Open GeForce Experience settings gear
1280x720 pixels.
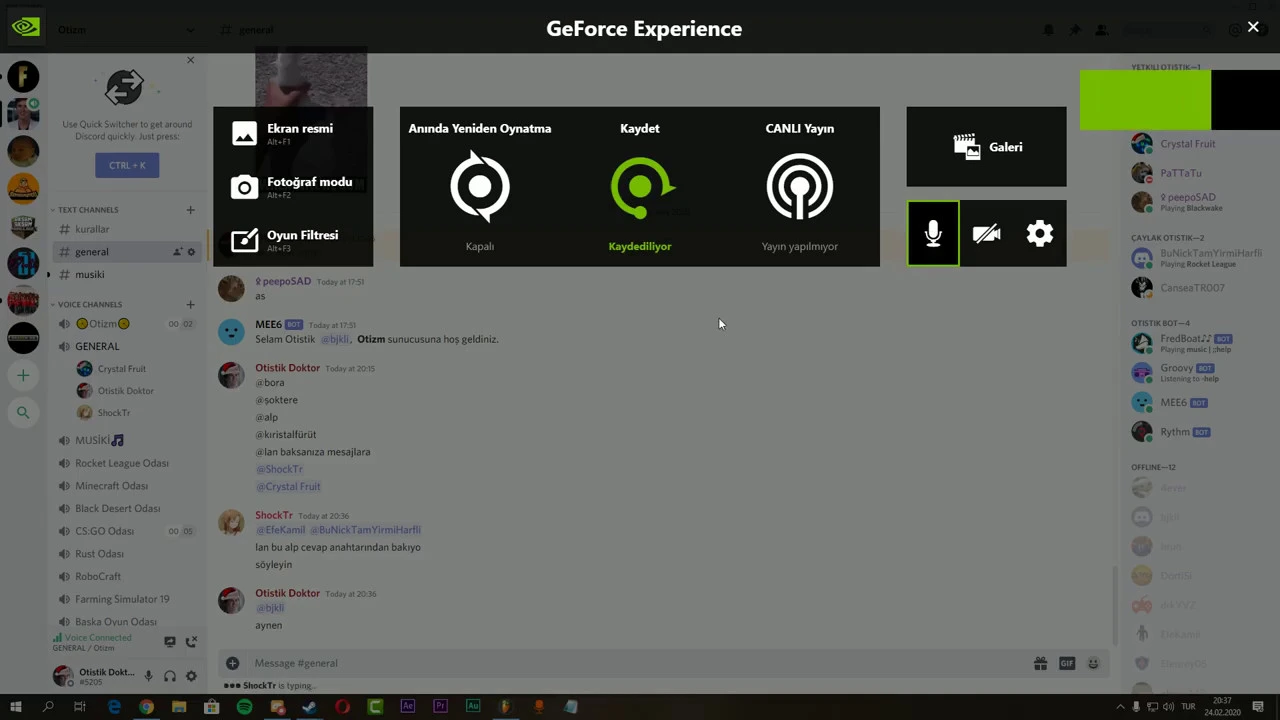click(1040, 234)
